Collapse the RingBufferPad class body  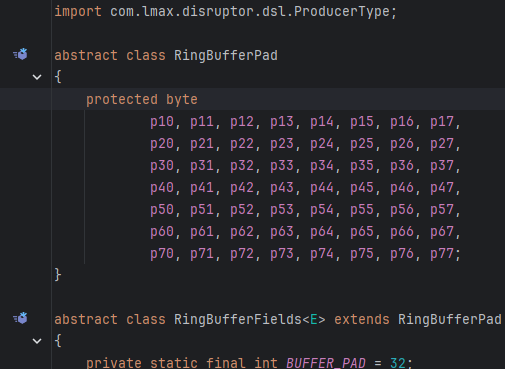37,77
